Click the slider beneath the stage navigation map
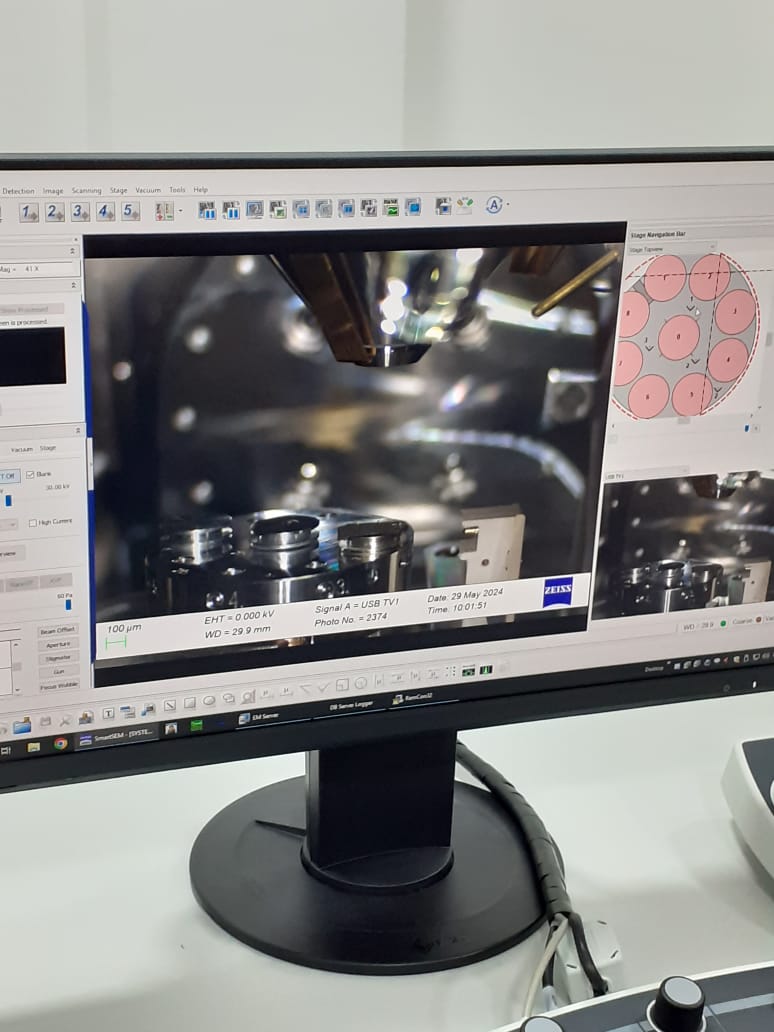The image size is (774, 1032). point(684,422)
